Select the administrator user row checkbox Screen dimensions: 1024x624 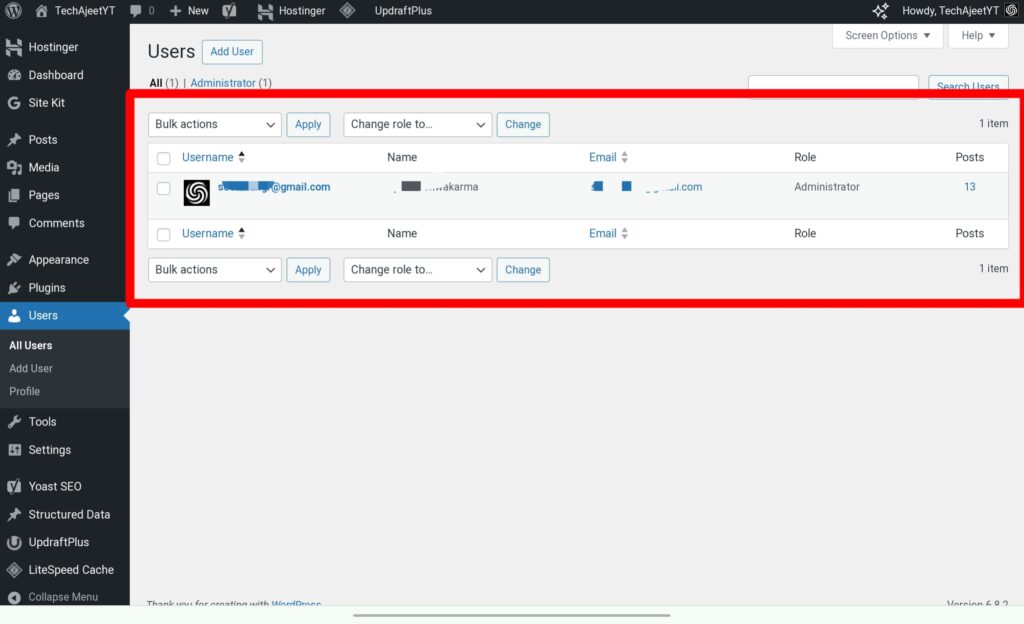tap(164, 188)
